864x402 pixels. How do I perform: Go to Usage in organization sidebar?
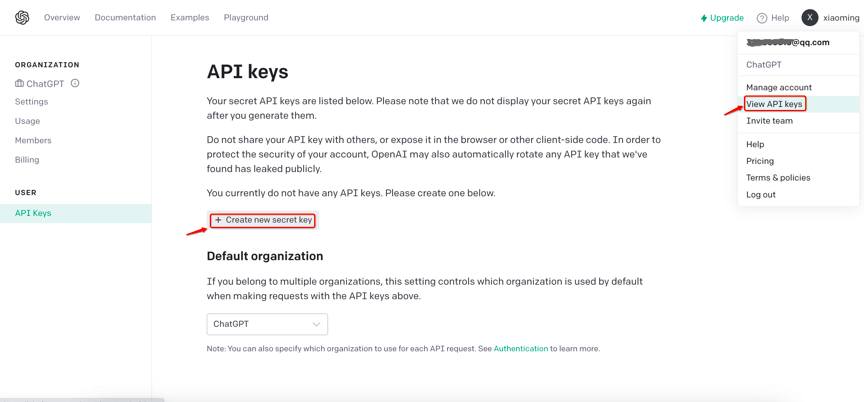[28, 121]
